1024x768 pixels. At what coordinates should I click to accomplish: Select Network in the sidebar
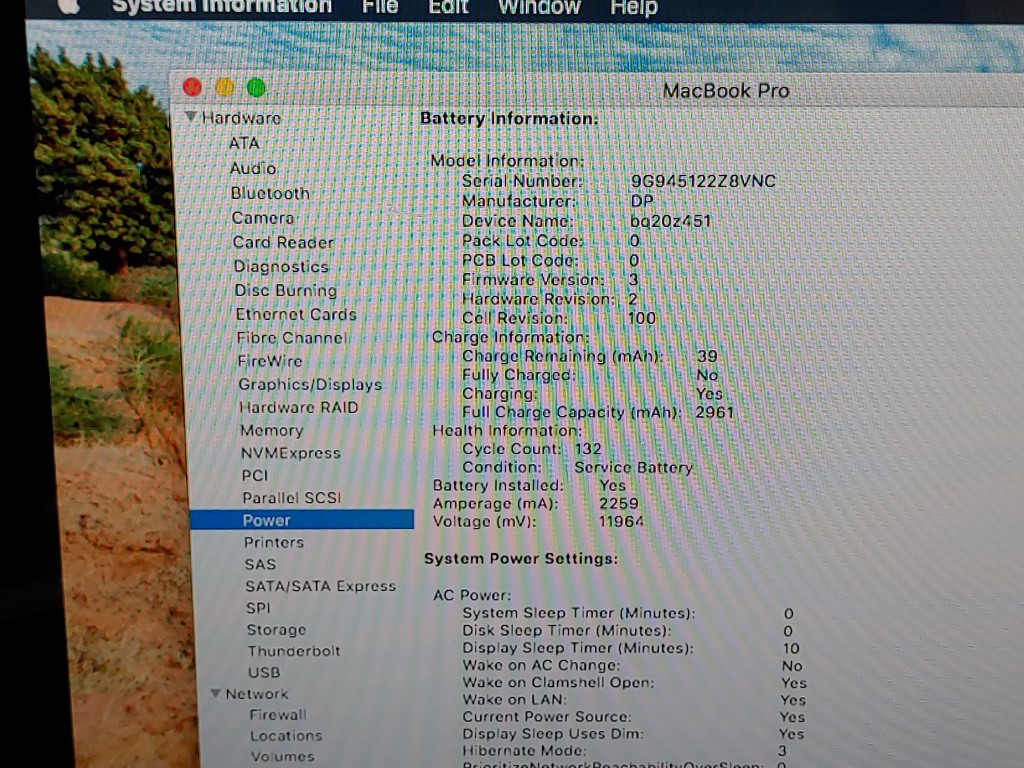tap(257, 694)
